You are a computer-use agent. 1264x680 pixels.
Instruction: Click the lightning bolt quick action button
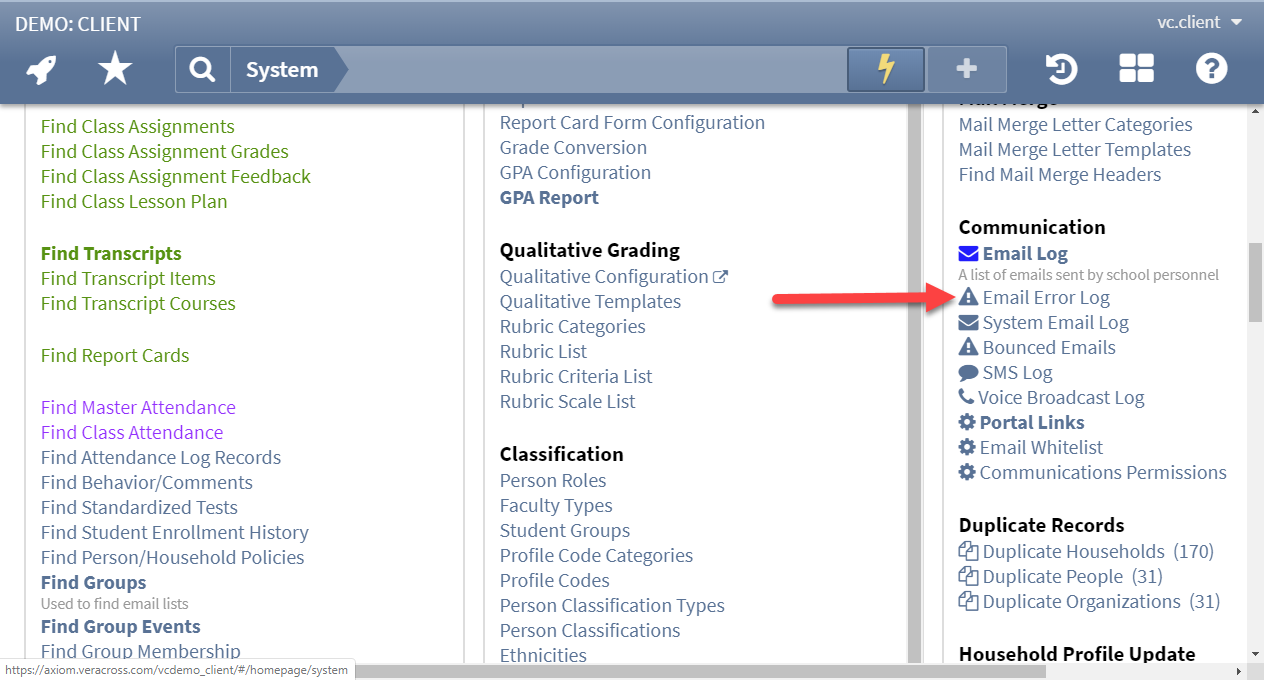(x=885, y=70)
